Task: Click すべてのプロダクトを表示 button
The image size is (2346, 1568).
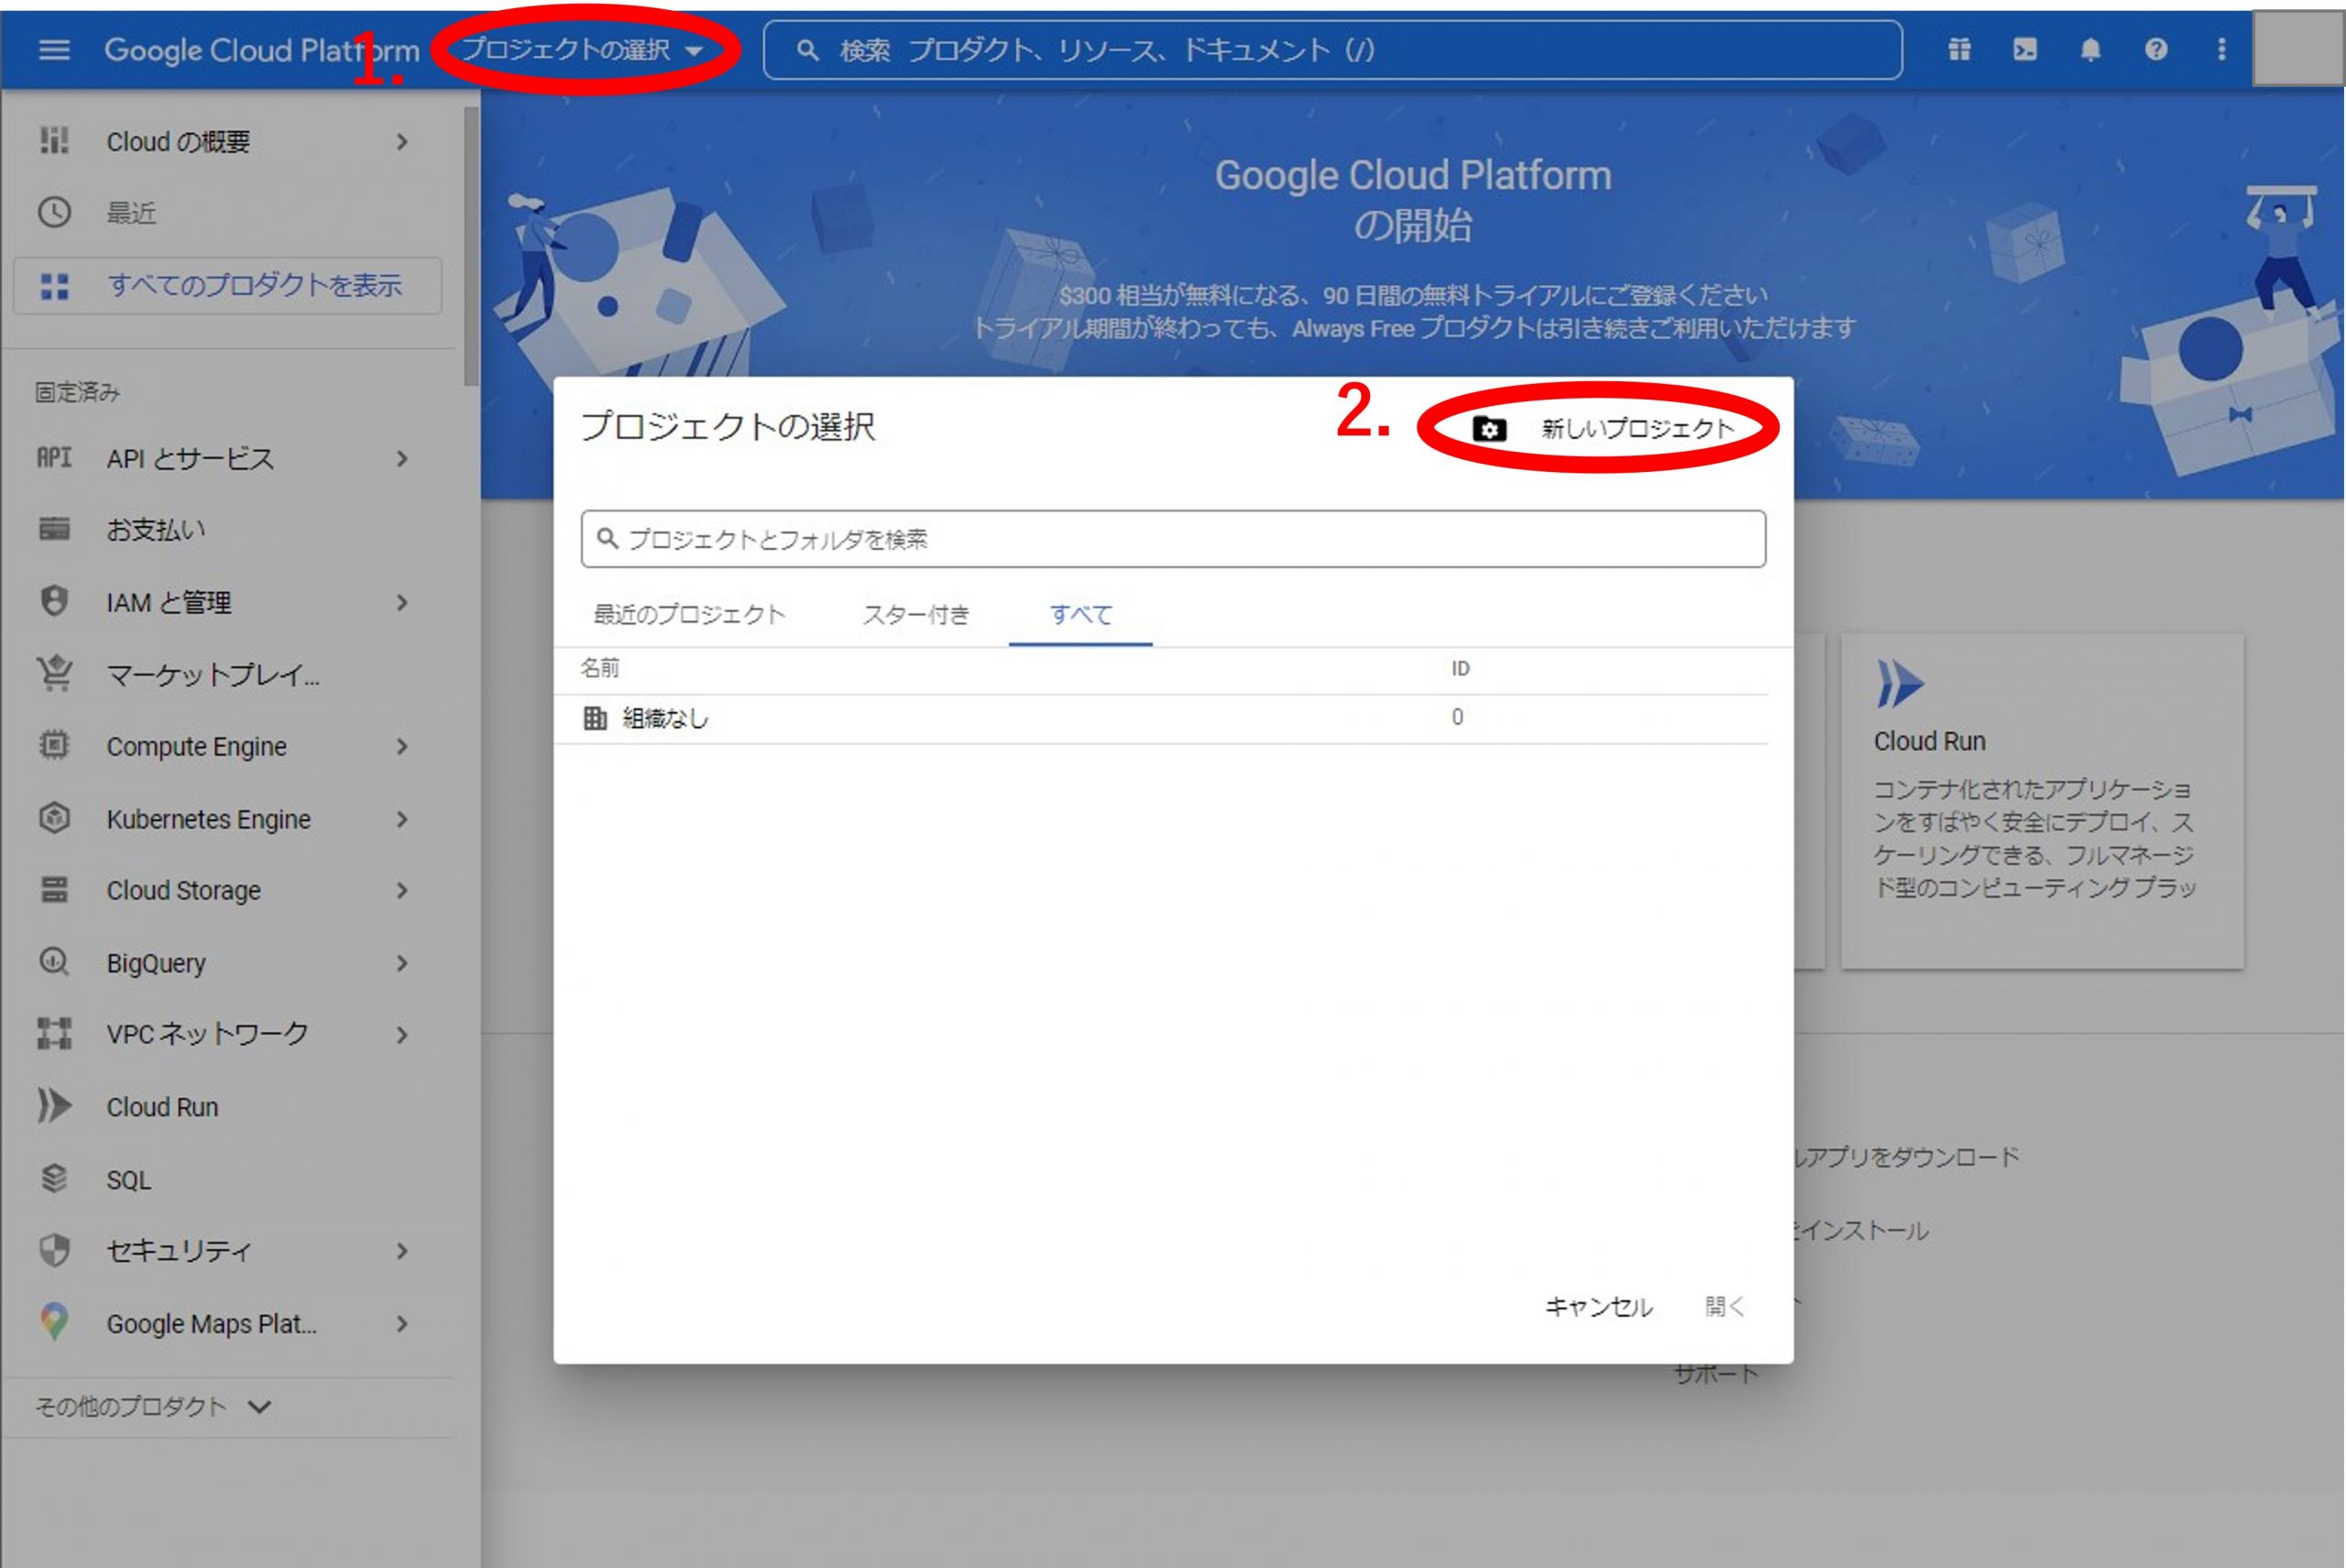Action: pos(227,286)
